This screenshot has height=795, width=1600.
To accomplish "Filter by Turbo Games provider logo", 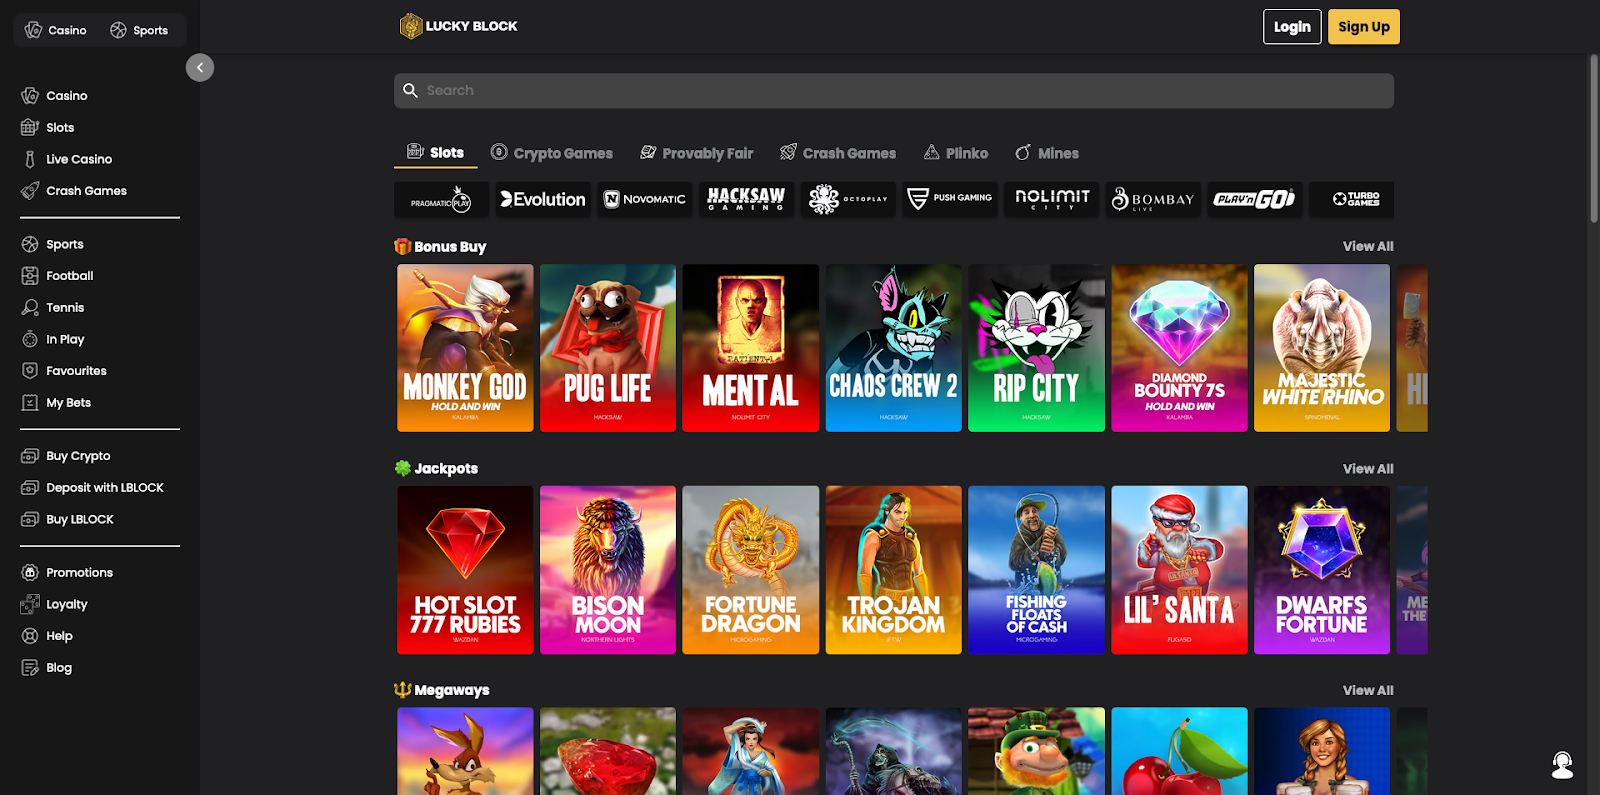I will [x=1351, y=199].
